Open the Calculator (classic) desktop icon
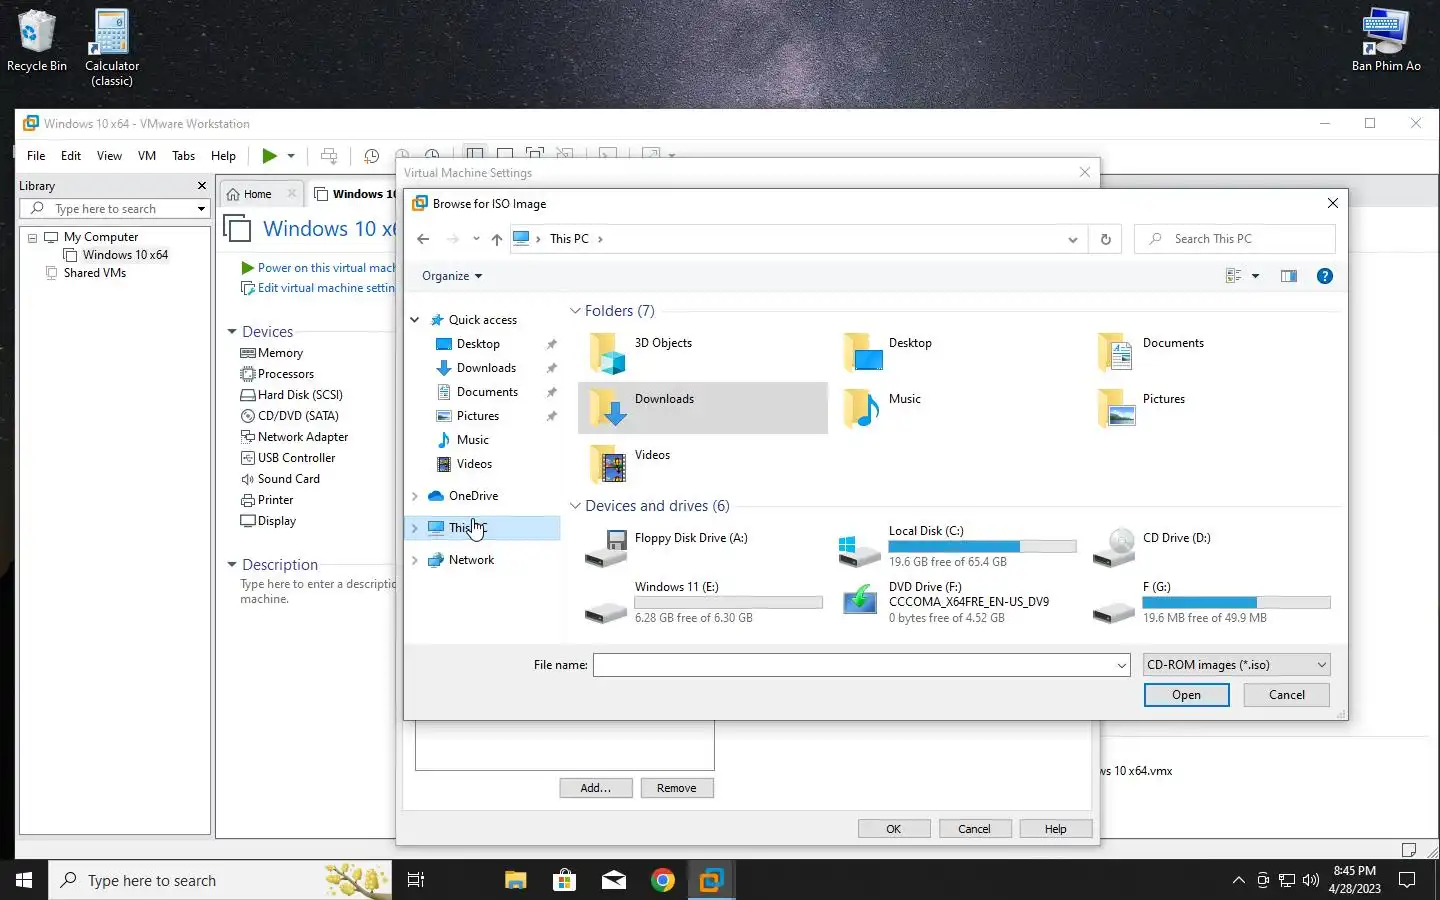The height and width of the screenshot is (900, 1440). click(112, 48)
